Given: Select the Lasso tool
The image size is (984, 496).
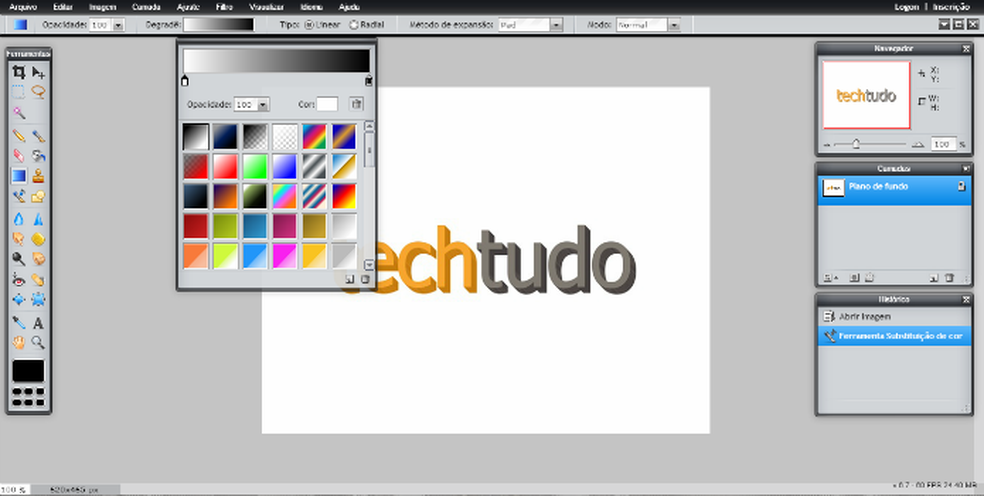Looking at the screenshot, I should pyautogui.click(x=38, y=92).
